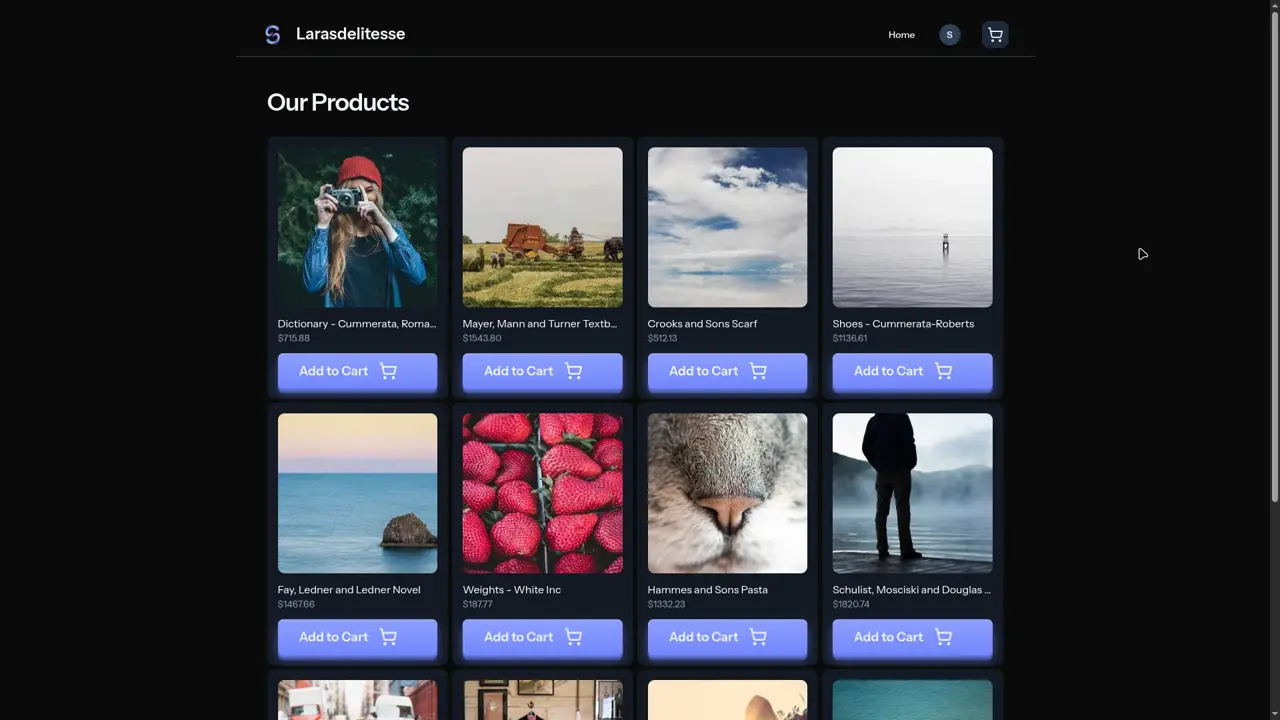Image resolution: width=1280 pixels, height=720 pixels.
Task: Add Hammes and Sons Pasta to cart
Action: coord(727,637)
